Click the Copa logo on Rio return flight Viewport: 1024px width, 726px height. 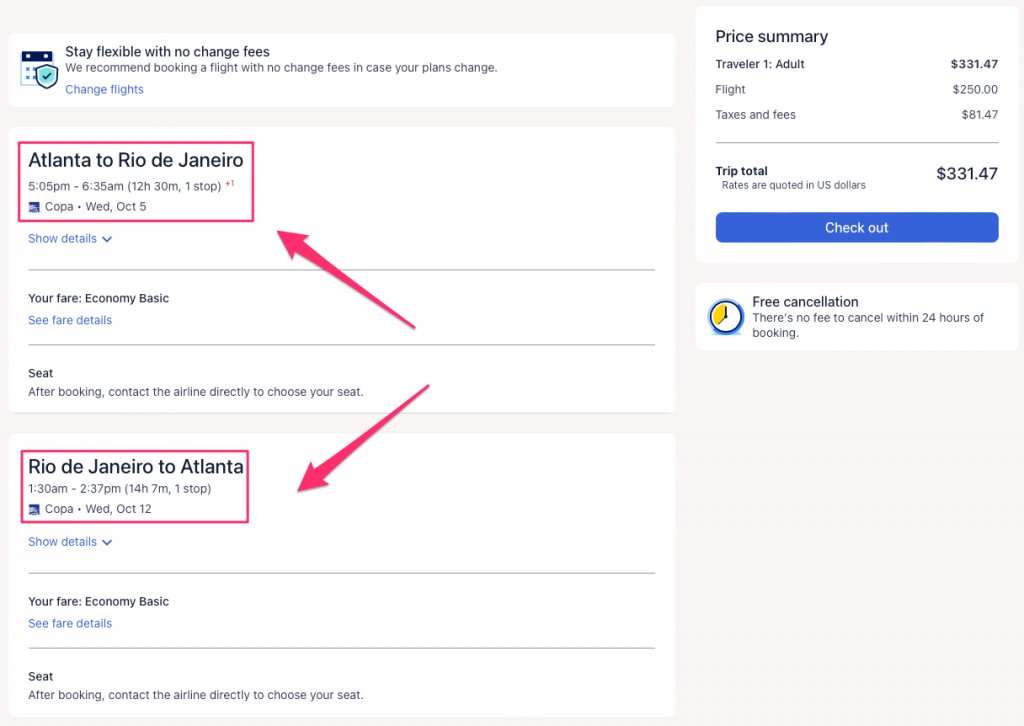(x=34, y=509)
